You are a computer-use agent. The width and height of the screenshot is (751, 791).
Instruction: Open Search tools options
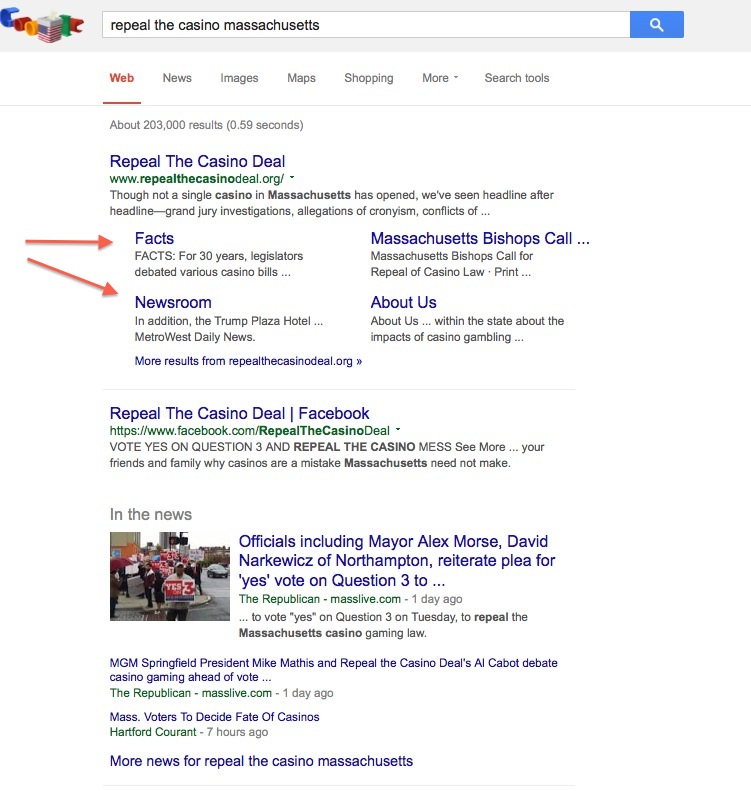tap(517, 78)
